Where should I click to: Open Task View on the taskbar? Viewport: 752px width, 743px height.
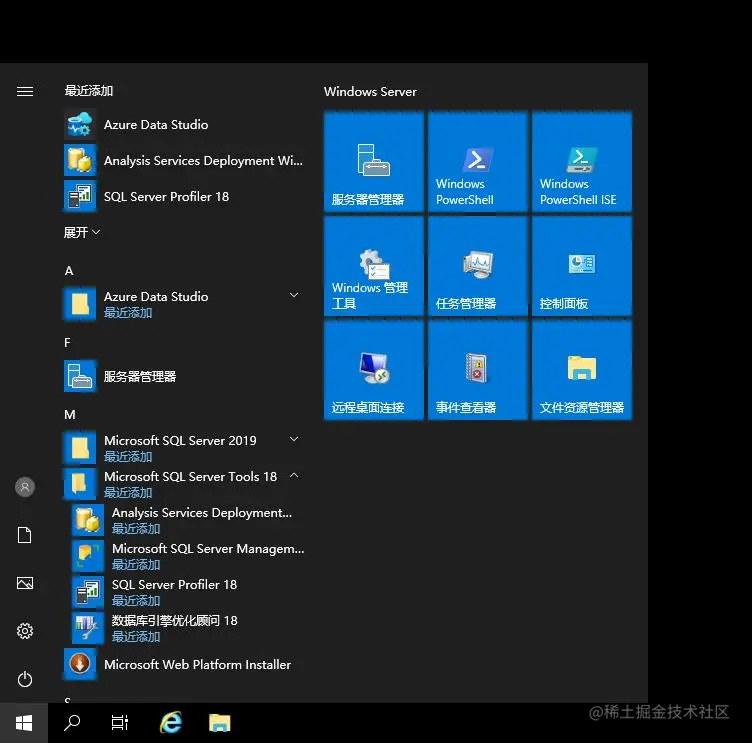point(120,723)
